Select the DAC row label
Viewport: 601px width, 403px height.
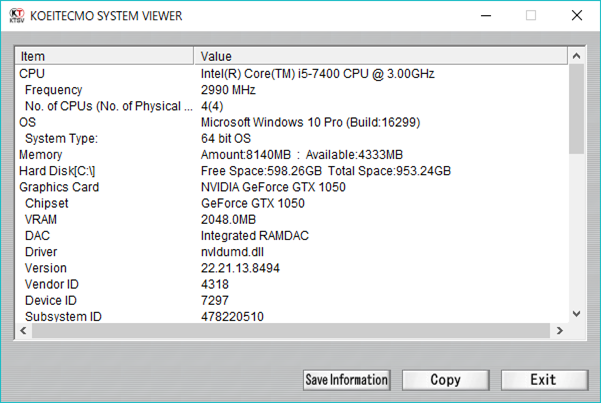(37, 235)
